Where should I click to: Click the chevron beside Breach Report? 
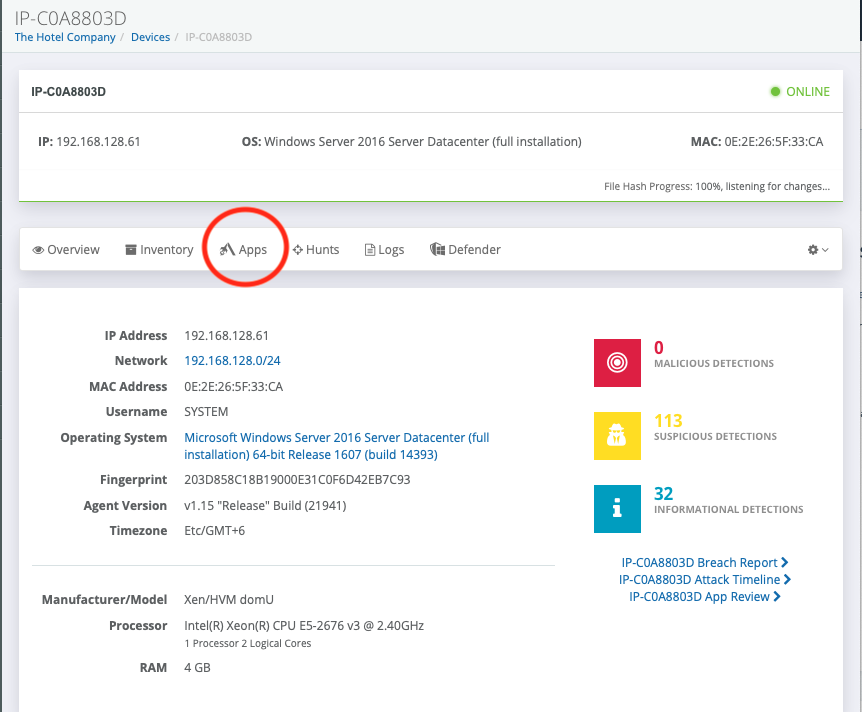point(784,562)
